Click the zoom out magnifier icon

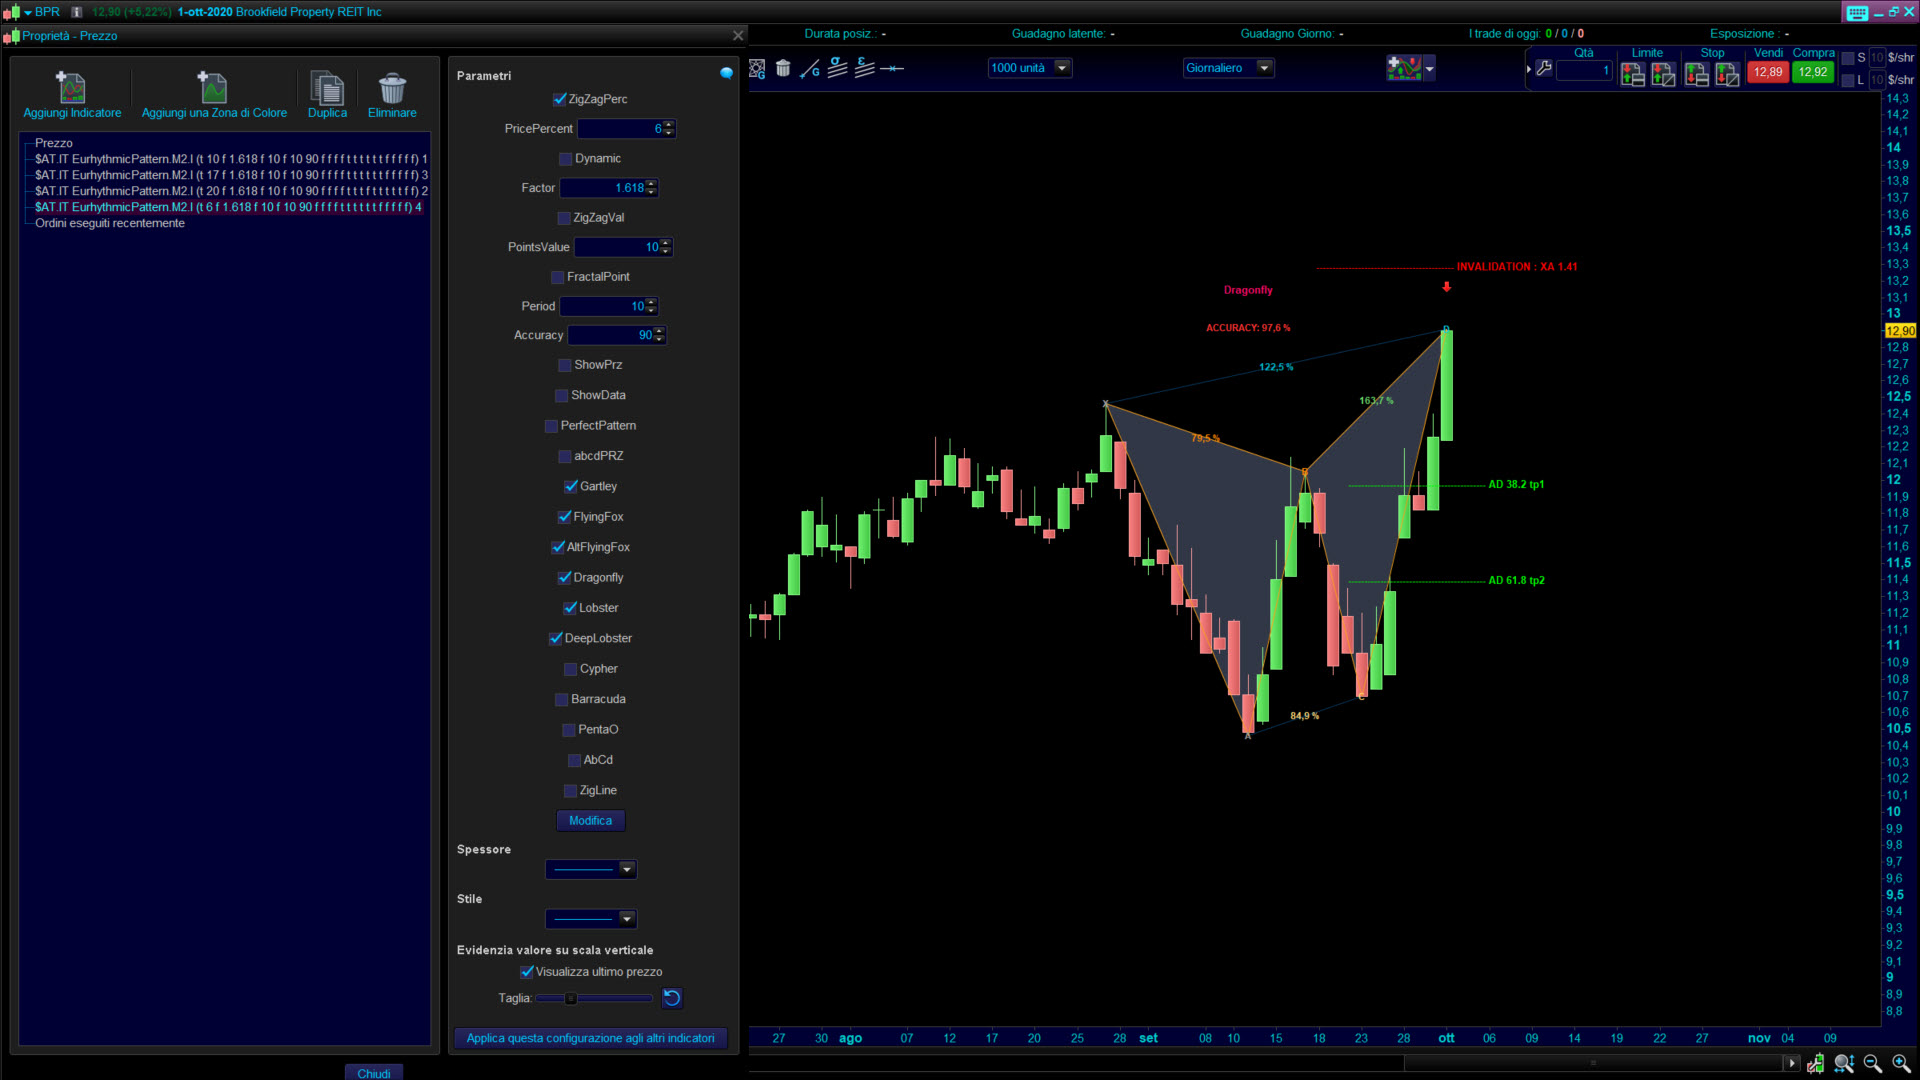pos(1872,1063)
